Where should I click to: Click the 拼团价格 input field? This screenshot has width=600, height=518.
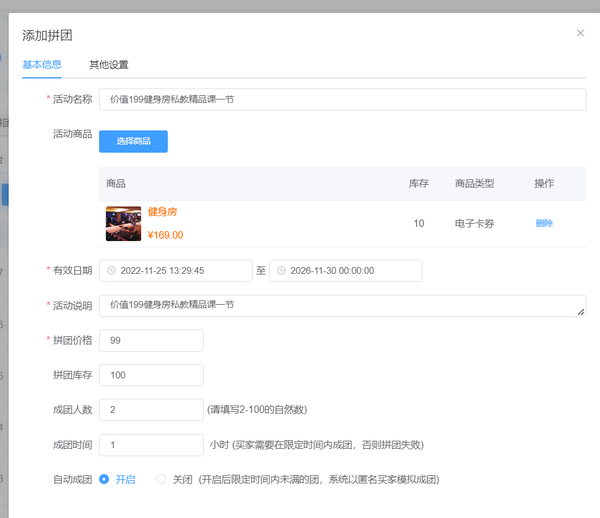coord(151,341)
